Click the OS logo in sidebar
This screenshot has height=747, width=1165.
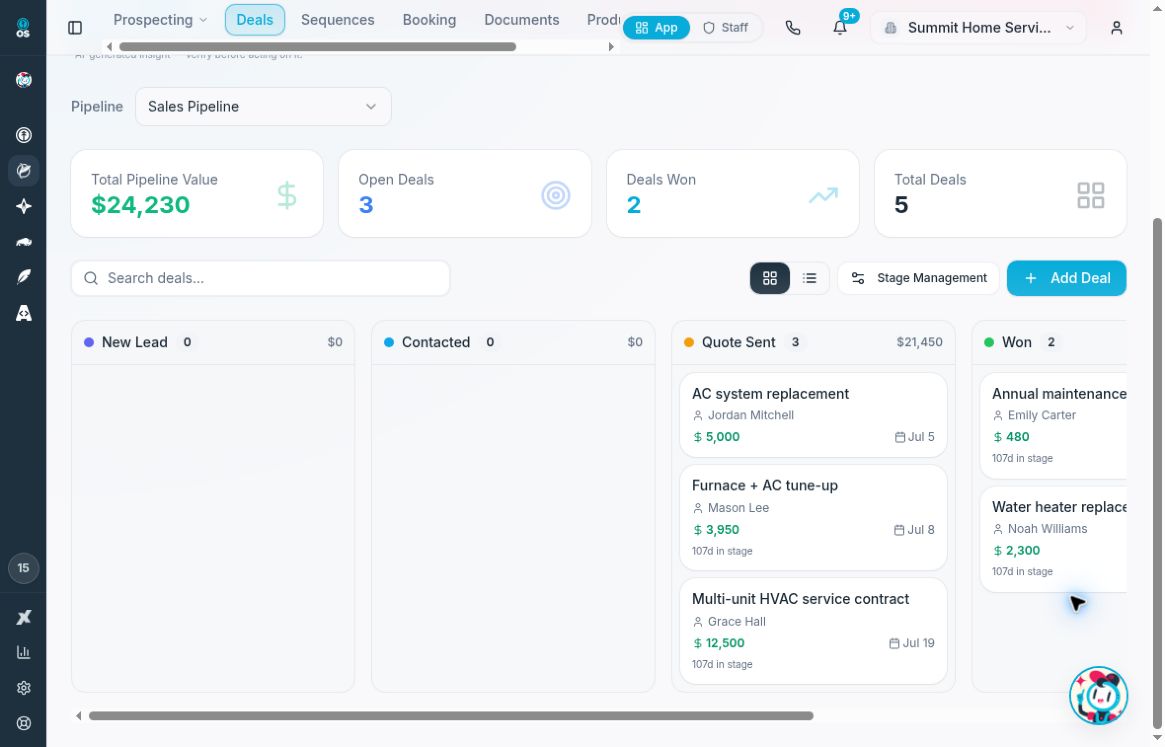(23, 28)
